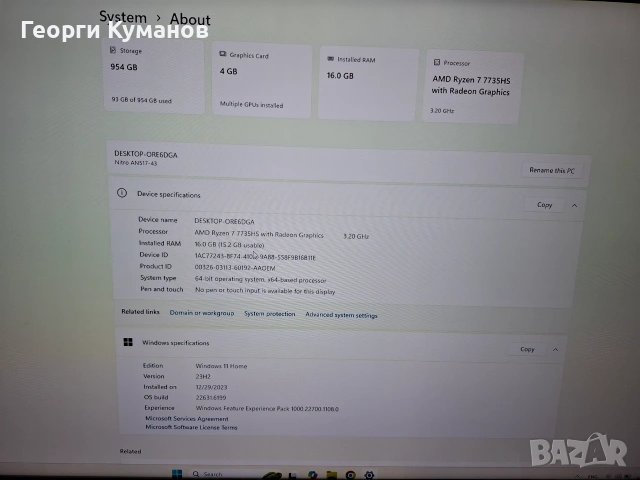640x480 pixels.
Task: Select the Processor AMD Ryzen card
Action: (473, 87)
